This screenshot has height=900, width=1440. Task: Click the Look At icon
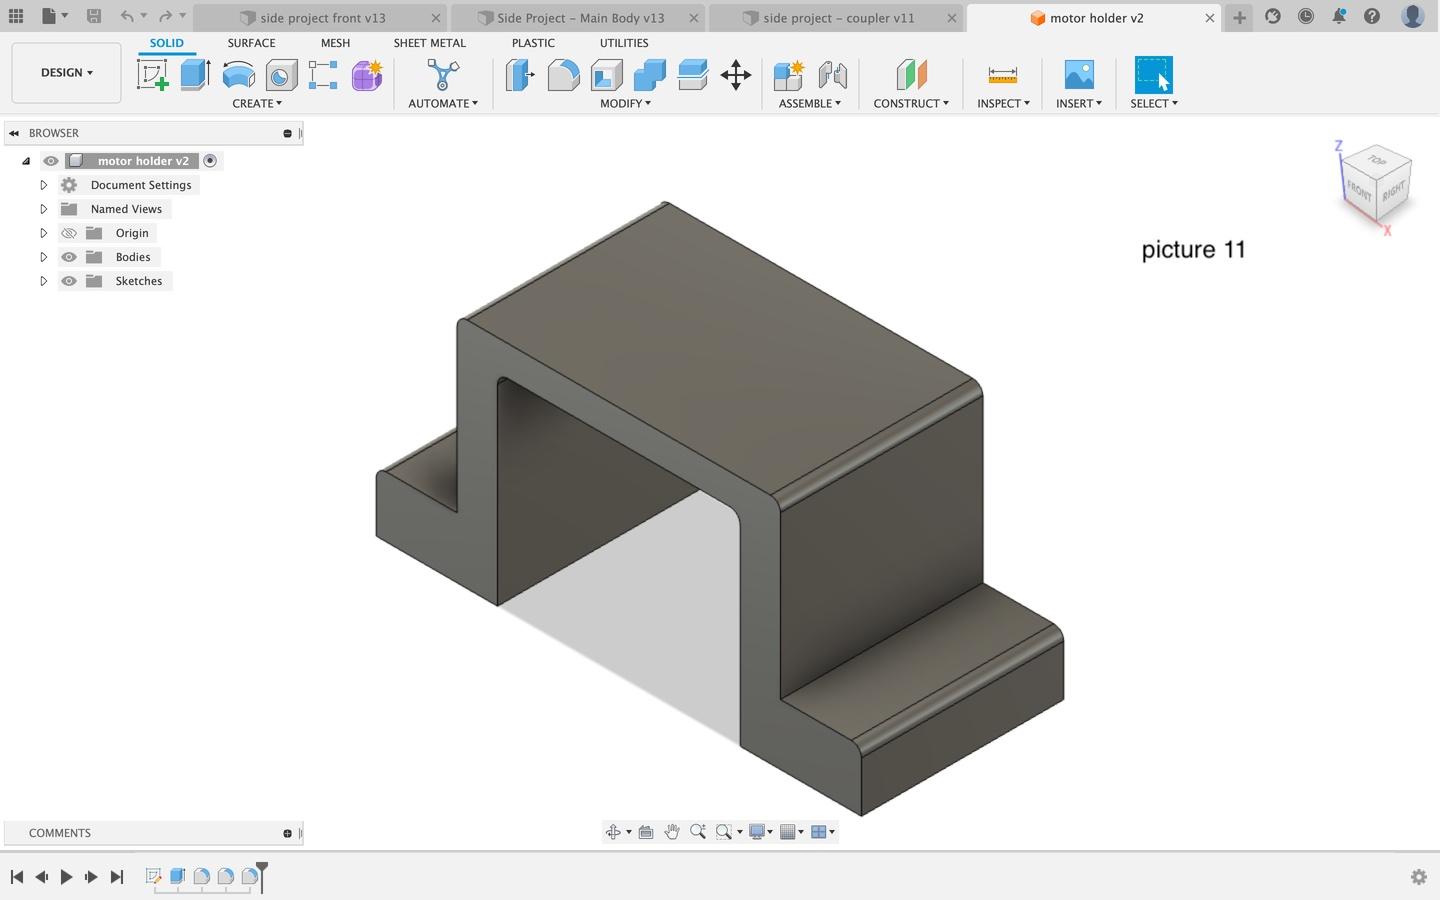click(646, 832)
